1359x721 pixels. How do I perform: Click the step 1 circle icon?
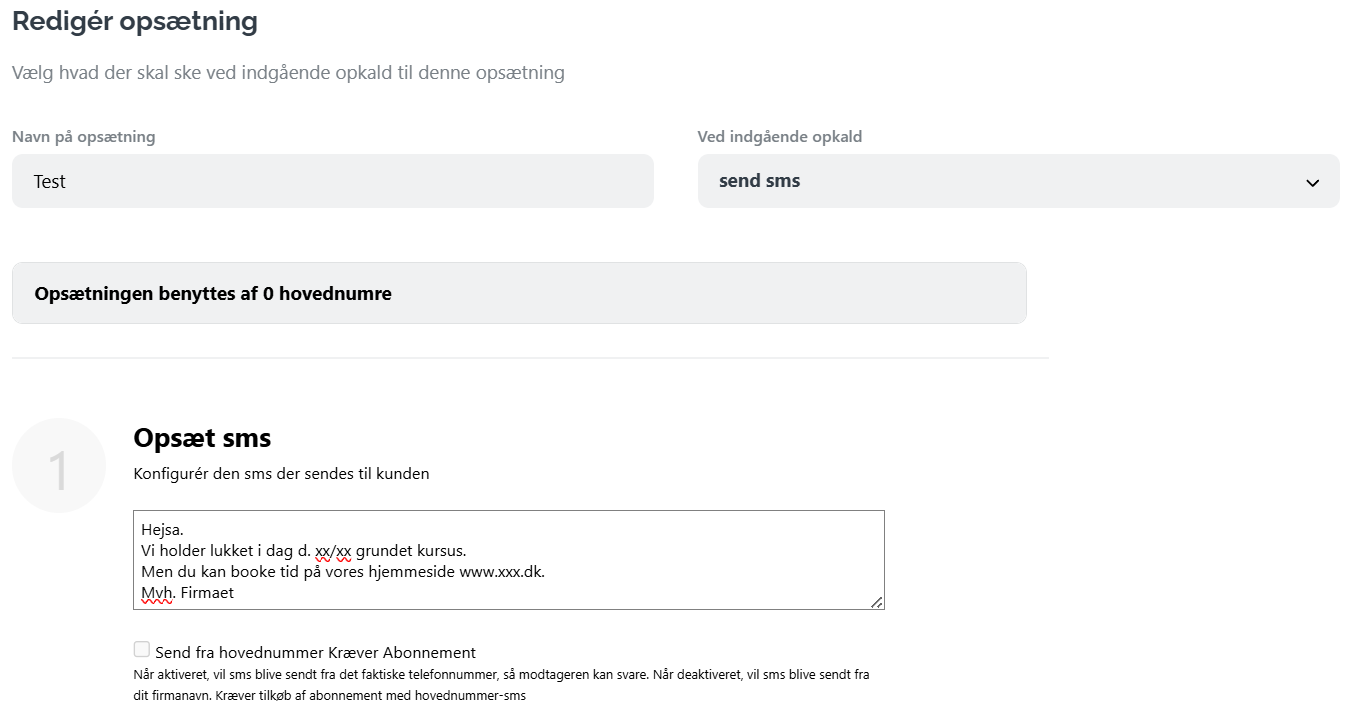click(59, 466)
